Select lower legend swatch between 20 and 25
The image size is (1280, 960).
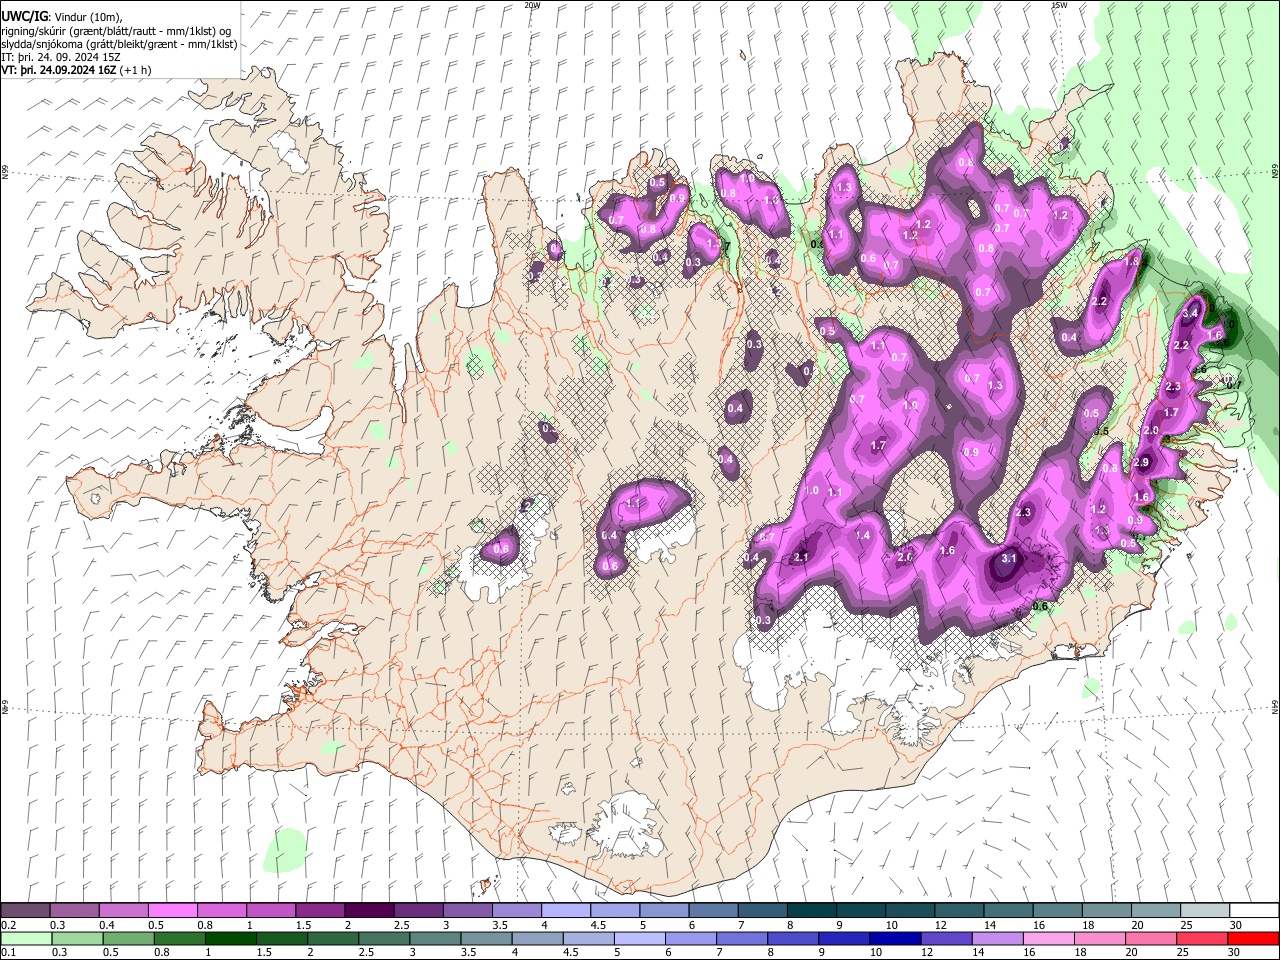click(1150, 939)
